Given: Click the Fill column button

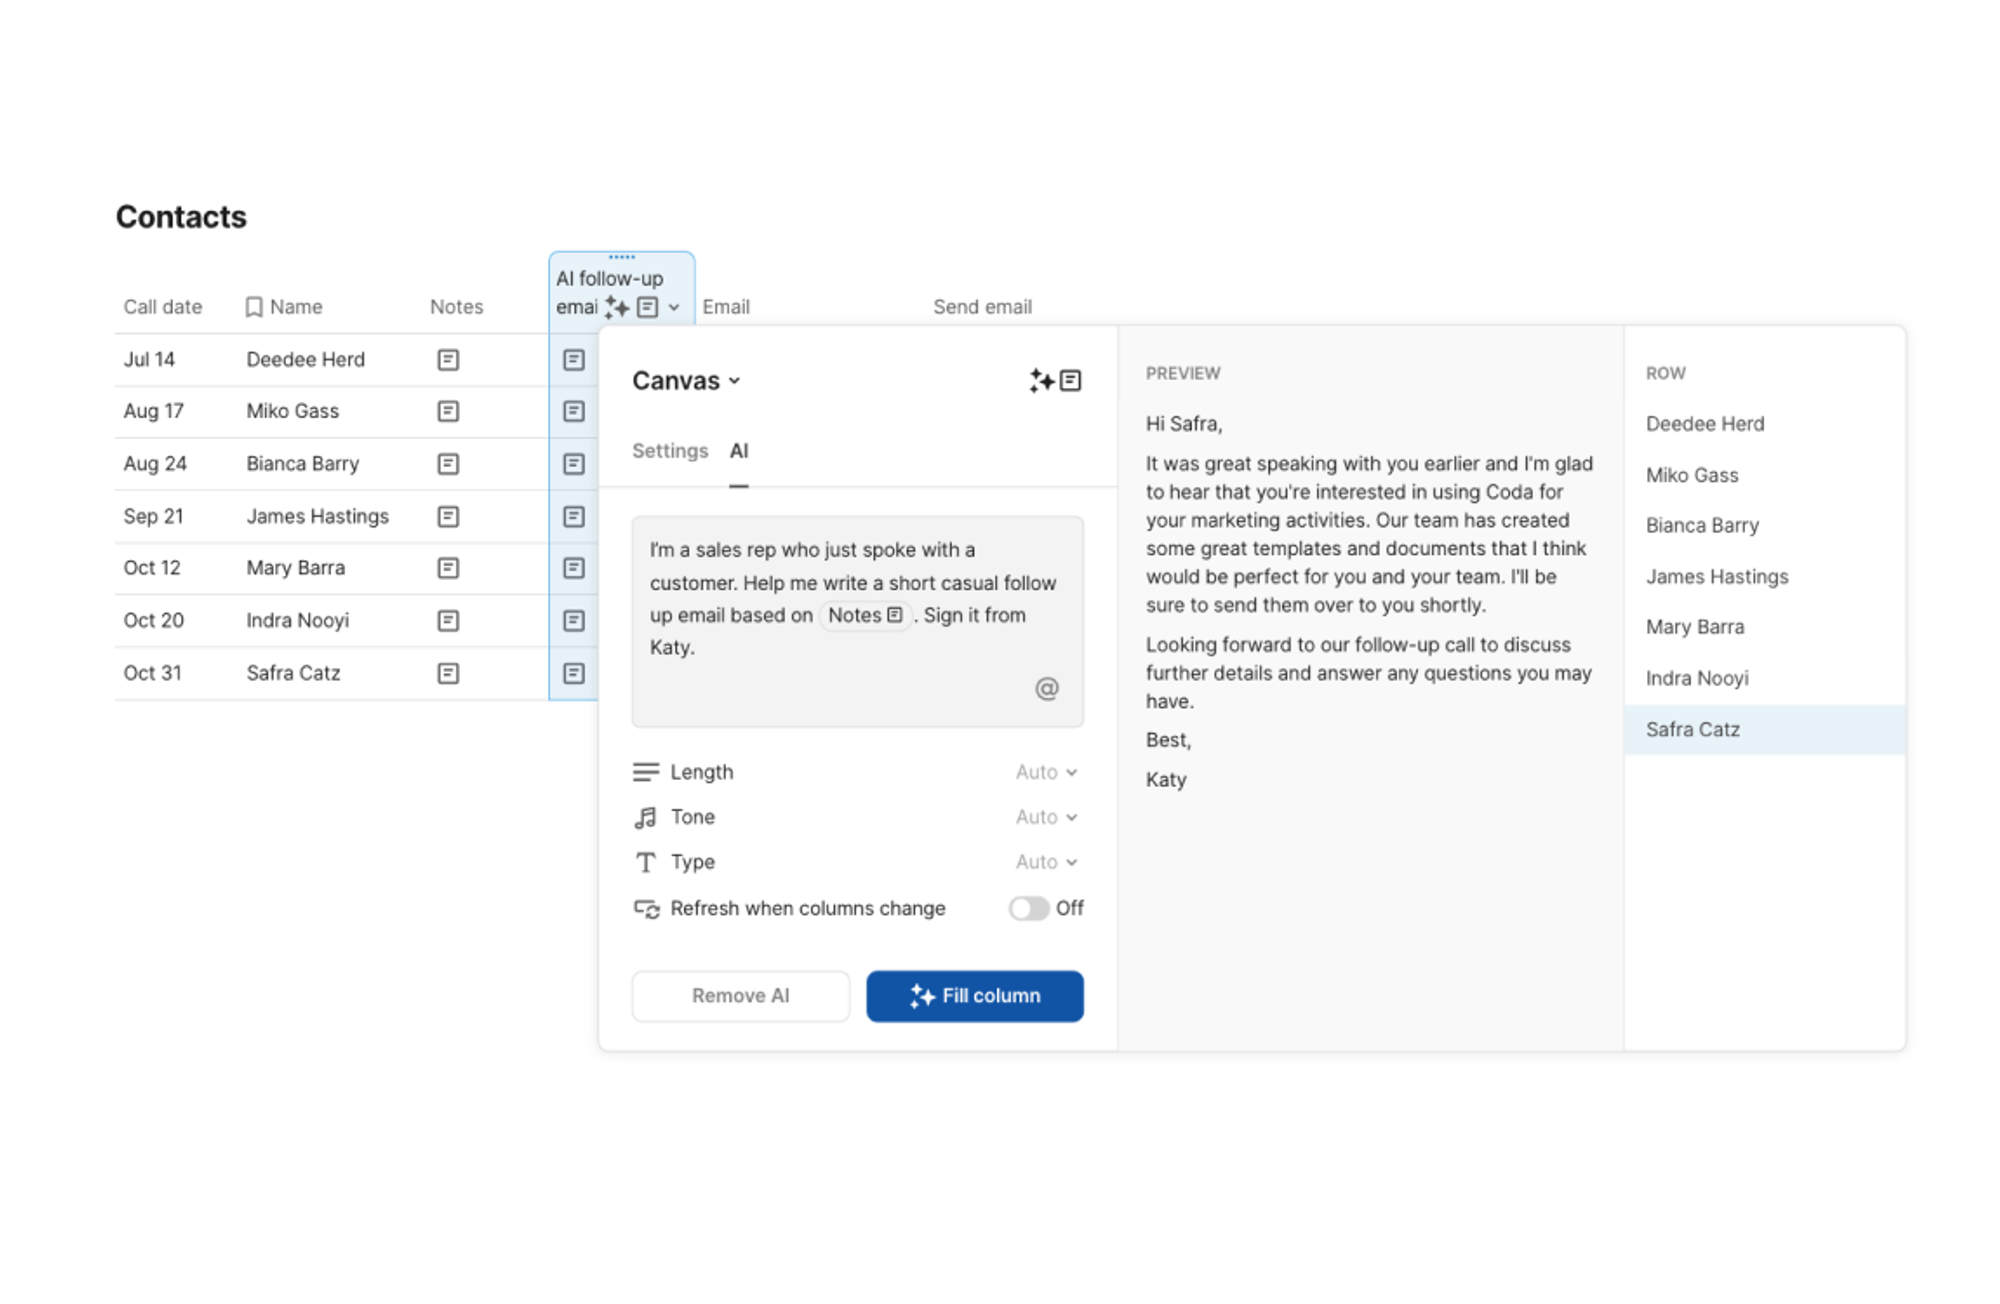Looking at the screenshot, I should point(974,997).
